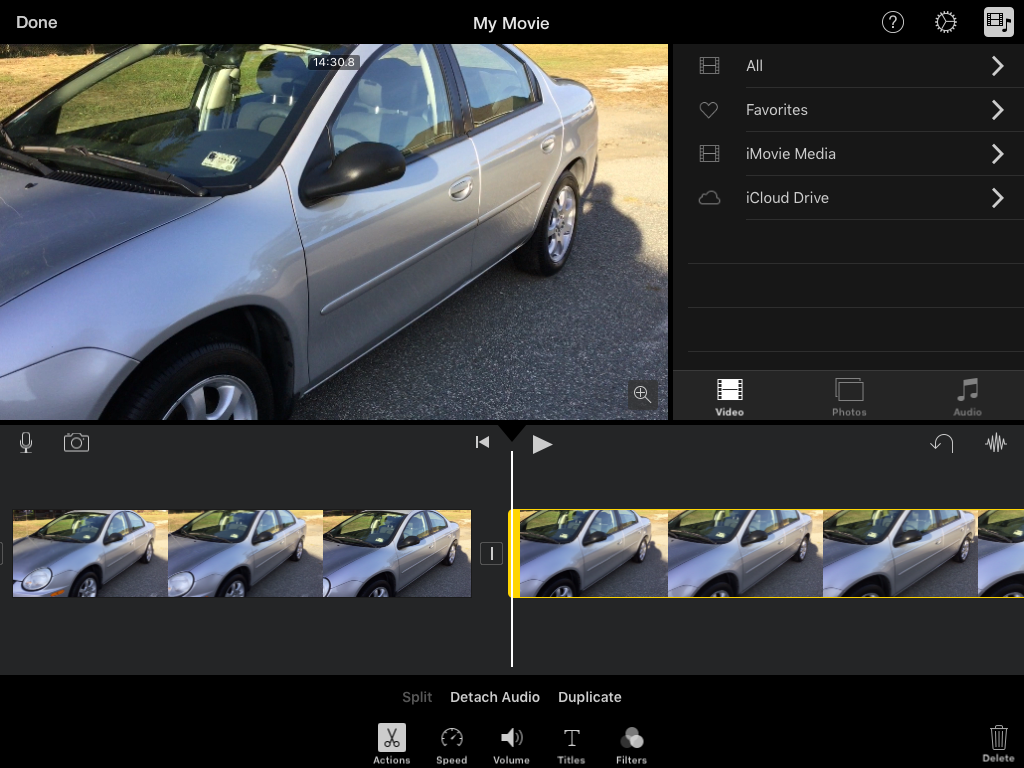
Task: Open iMovie Media category
Action: pyautogui.click(x=848, y=153)
